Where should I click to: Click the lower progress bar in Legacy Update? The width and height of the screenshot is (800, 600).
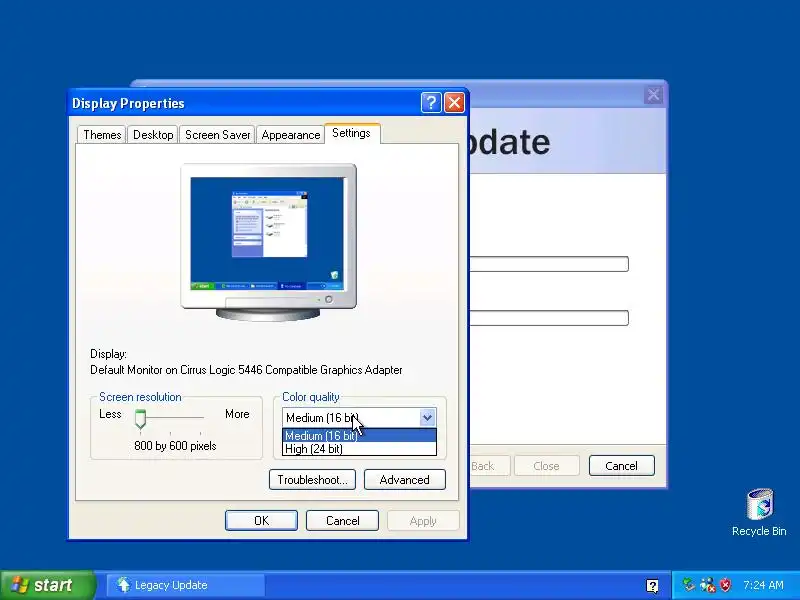tap(548, 318)
